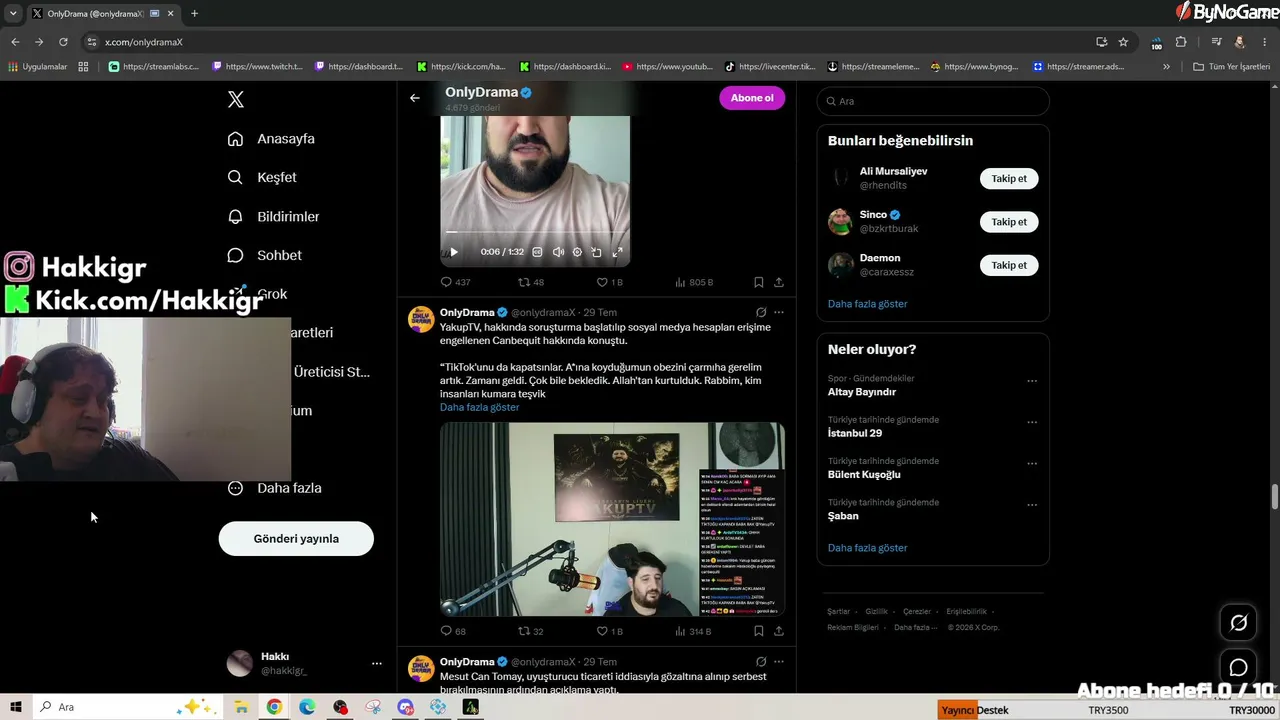Open the X logo home link
The image size is (1280, 720).
click(x=236, y=99)
